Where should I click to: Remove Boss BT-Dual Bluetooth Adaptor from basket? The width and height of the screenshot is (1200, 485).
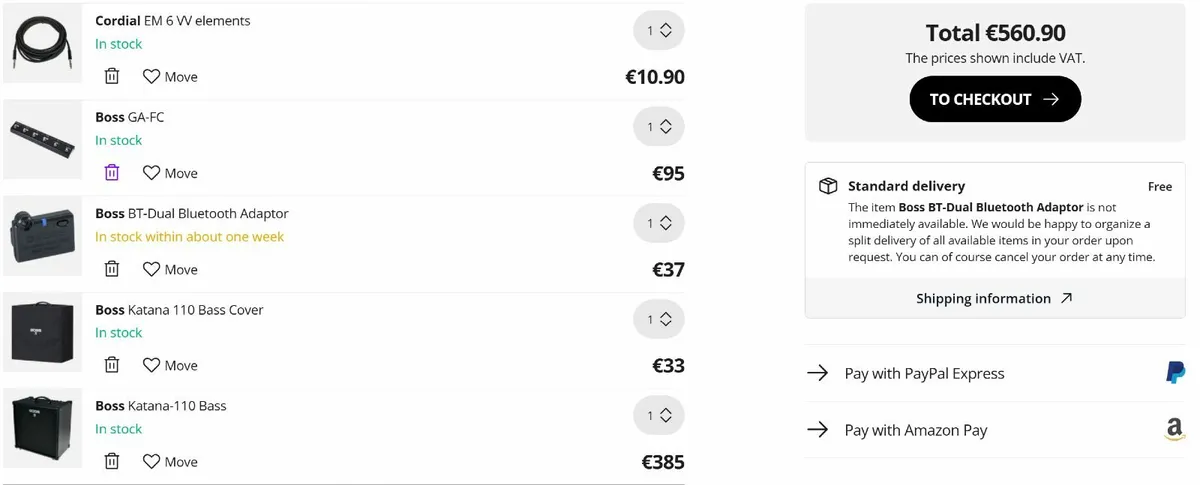point(112,269)
